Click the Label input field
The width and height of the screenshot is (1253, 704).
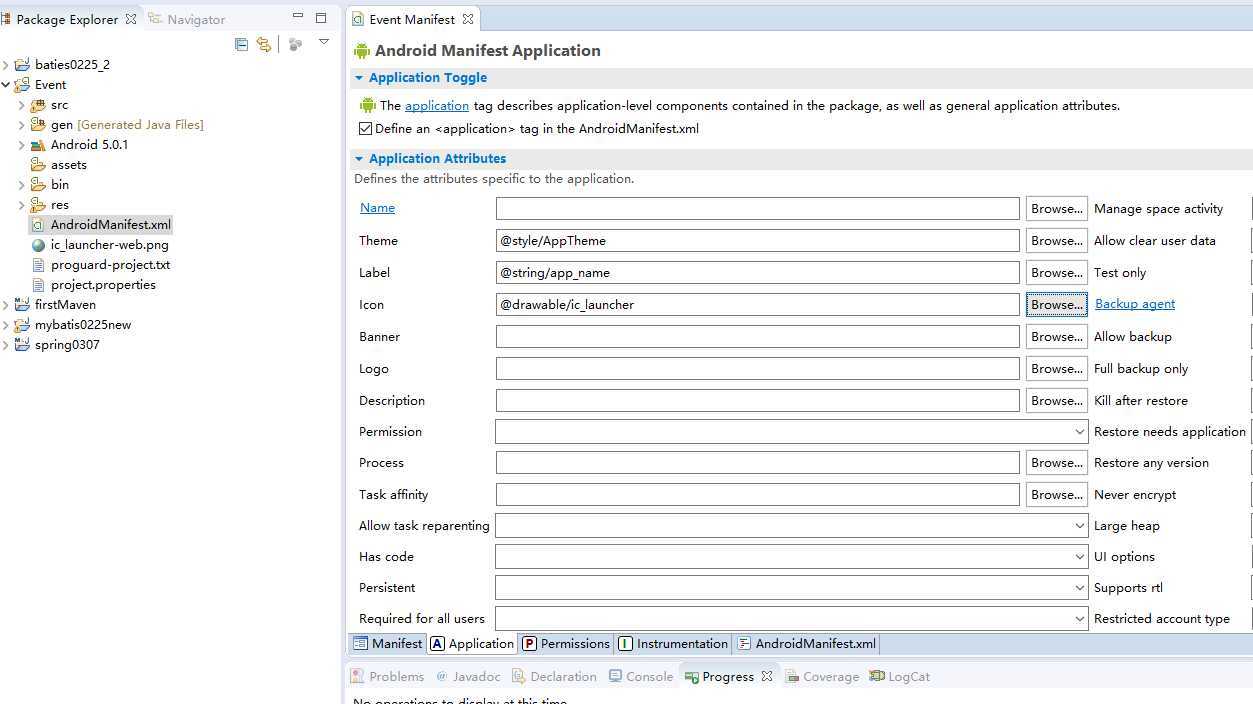click(757, 273)
